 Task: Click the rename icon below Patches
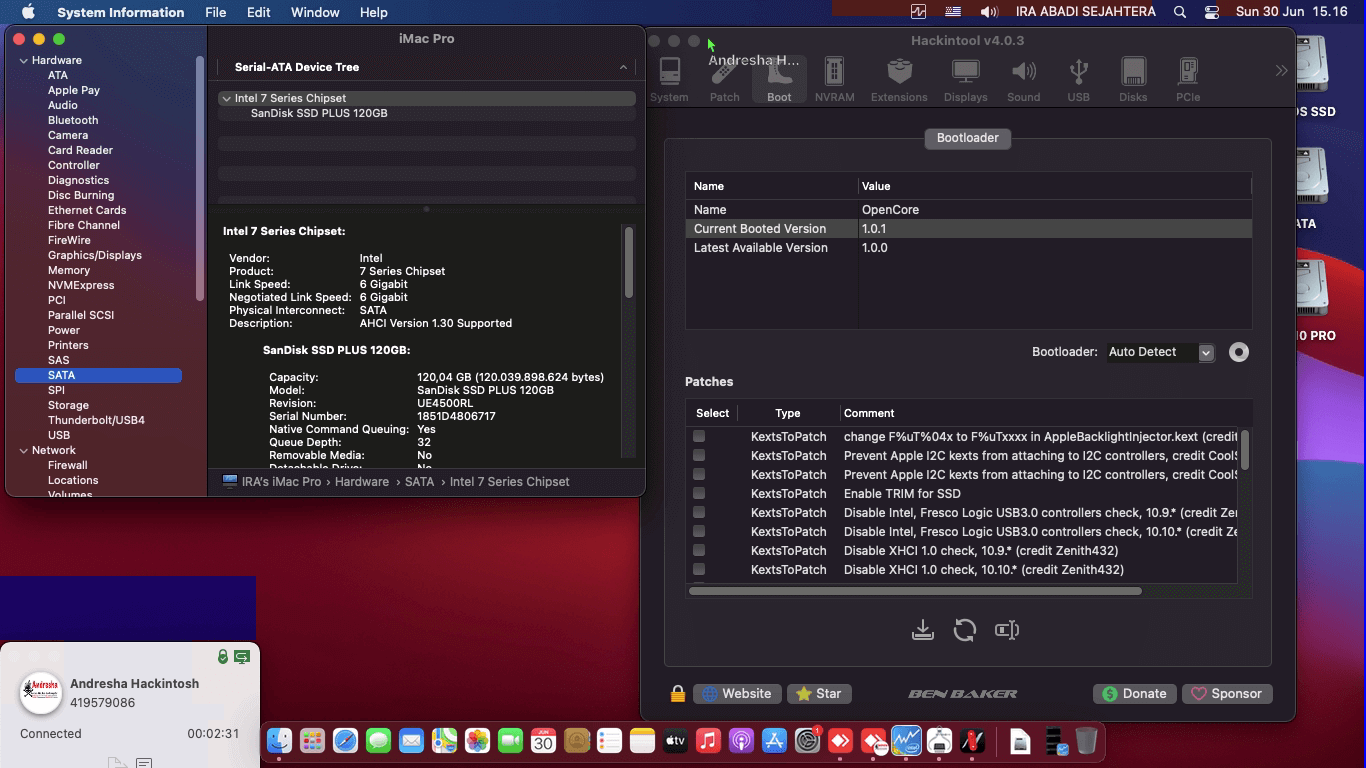pyautogui.click(x=1007, y=630)
